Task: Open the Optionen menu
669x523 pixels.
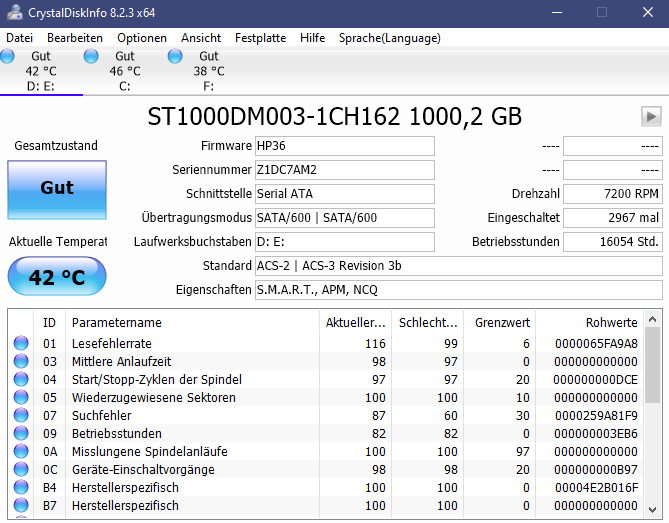Action: click(142, 38)
